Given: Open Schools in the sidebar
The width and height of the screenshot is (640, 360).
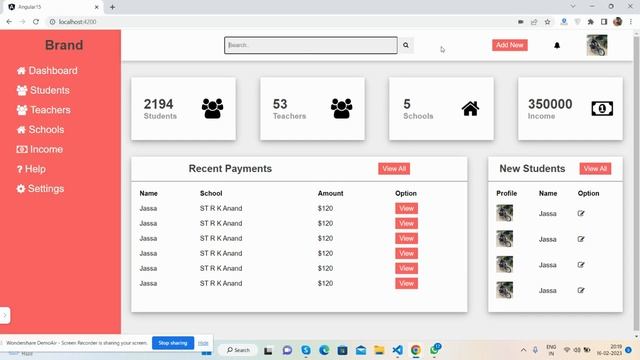Looking at the screenshot, I should click(x=40, y=130).
